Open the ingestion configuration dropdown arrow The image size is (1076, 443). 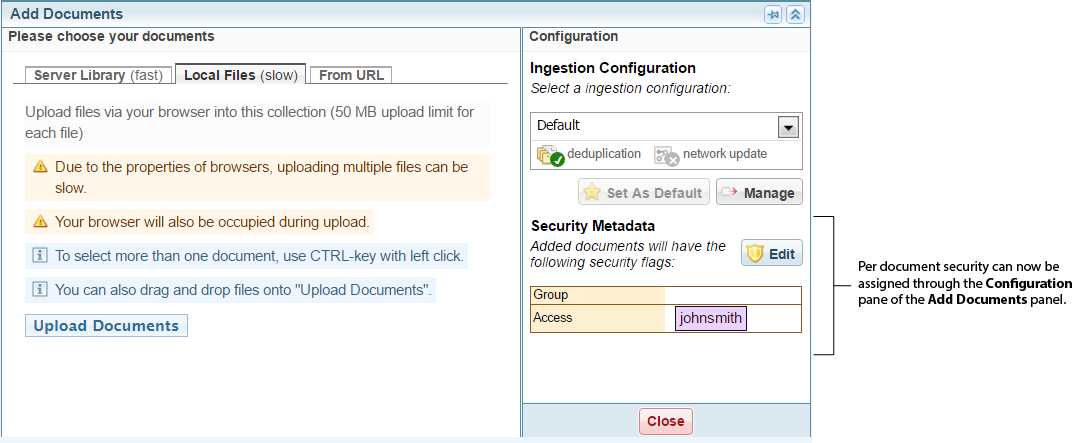pos(788,126)
